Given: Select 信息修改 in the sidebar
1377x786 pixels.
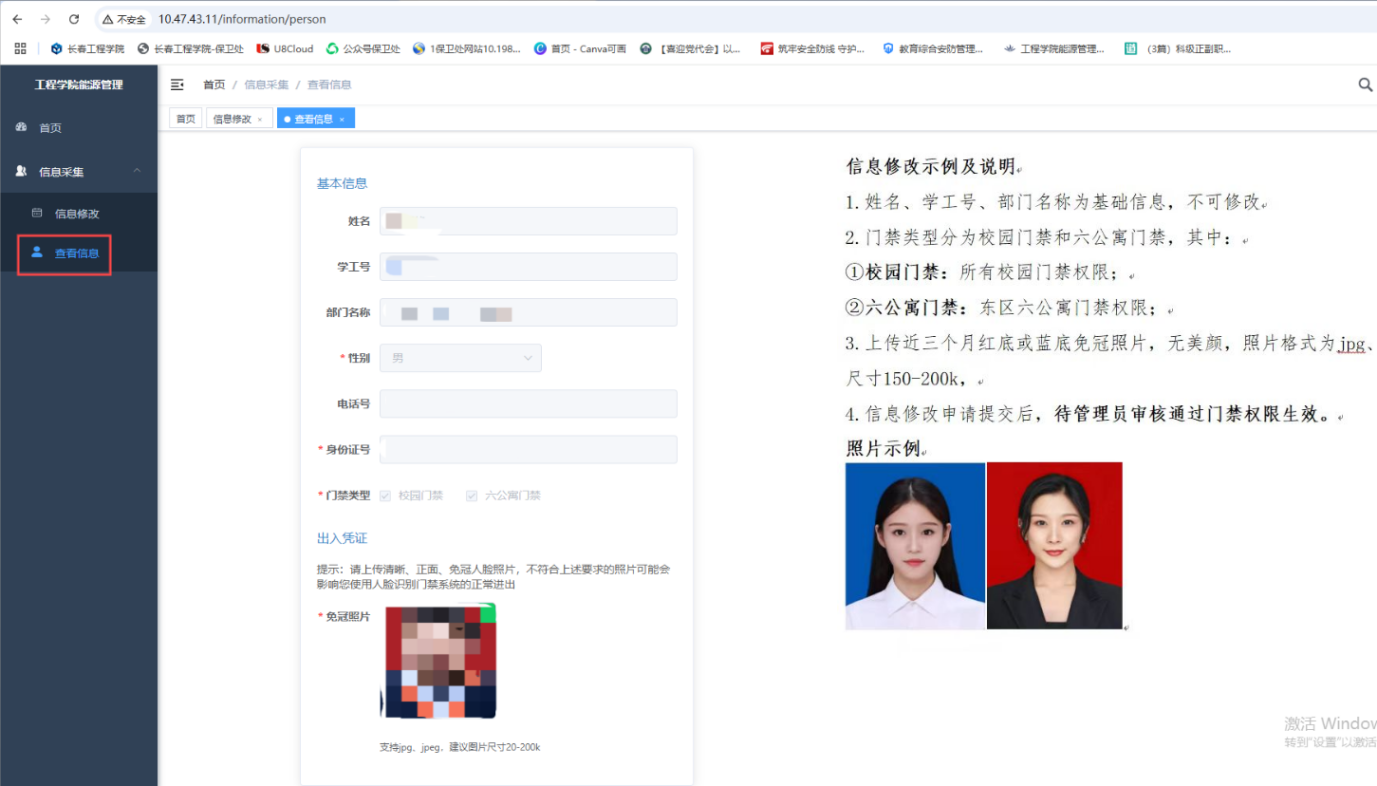Looking at the screenshot, I should coord(77,213).
